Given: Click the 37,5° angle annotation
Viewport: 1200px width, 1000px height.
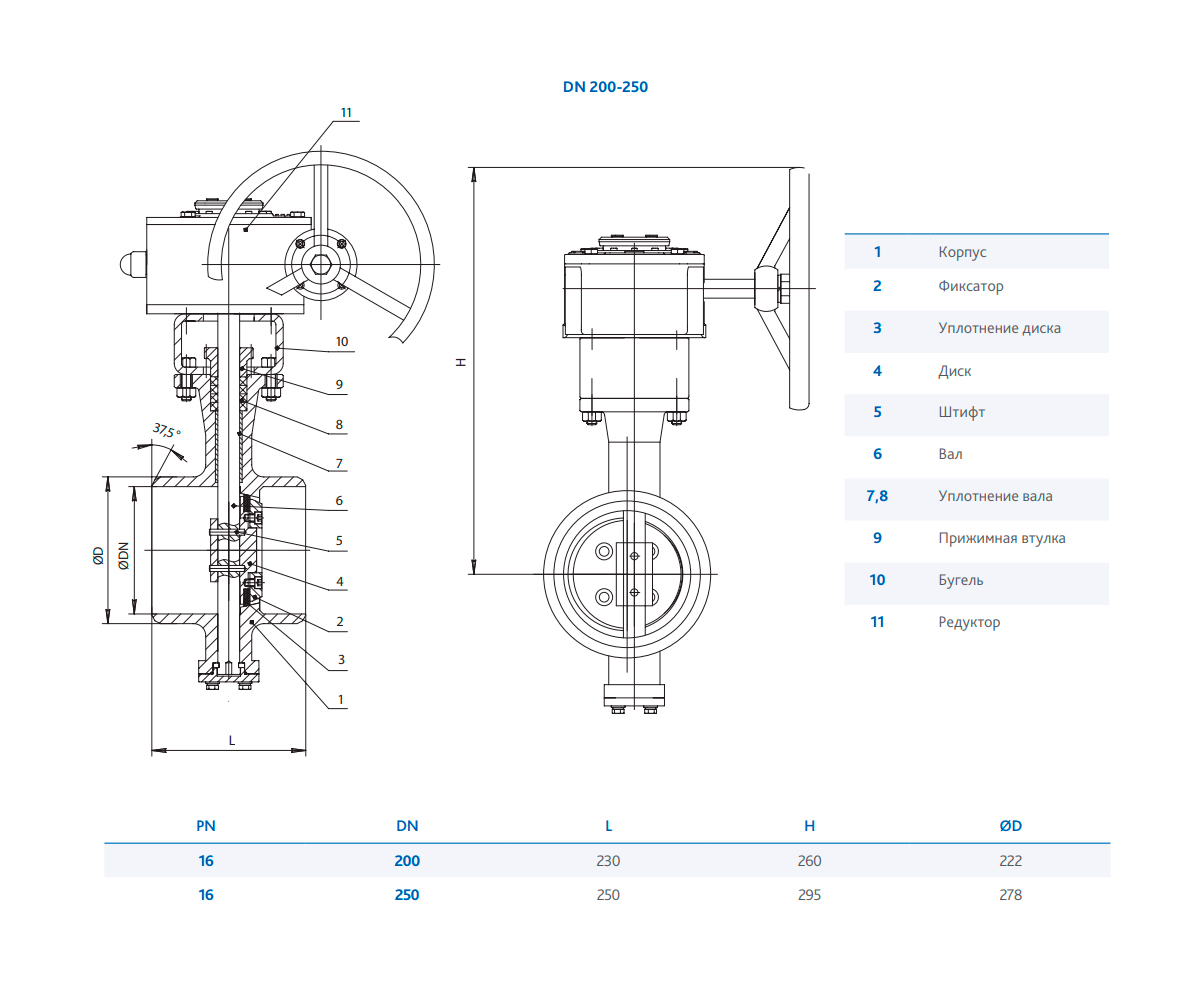Looking at the screenshot, I should click(x=165, y=431).
